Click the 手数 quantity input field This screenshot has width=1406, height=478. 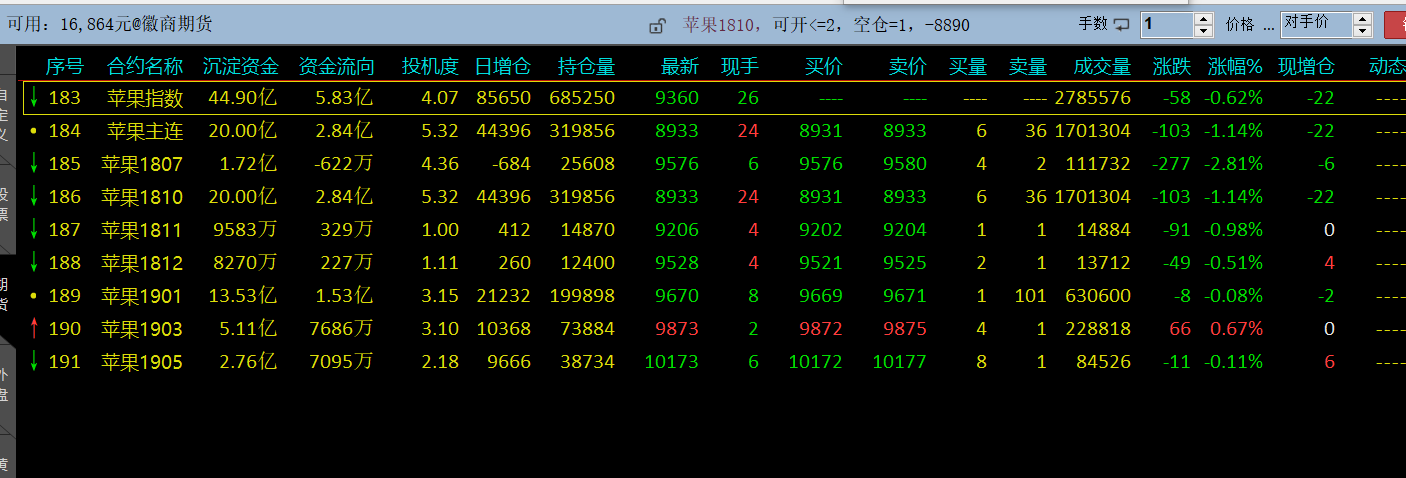[1166, 25]
